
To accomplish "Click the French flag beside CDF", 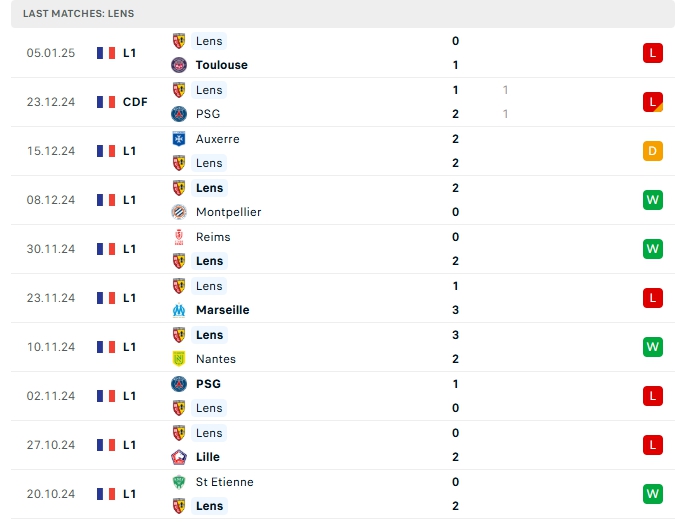I will click(106, 102).
